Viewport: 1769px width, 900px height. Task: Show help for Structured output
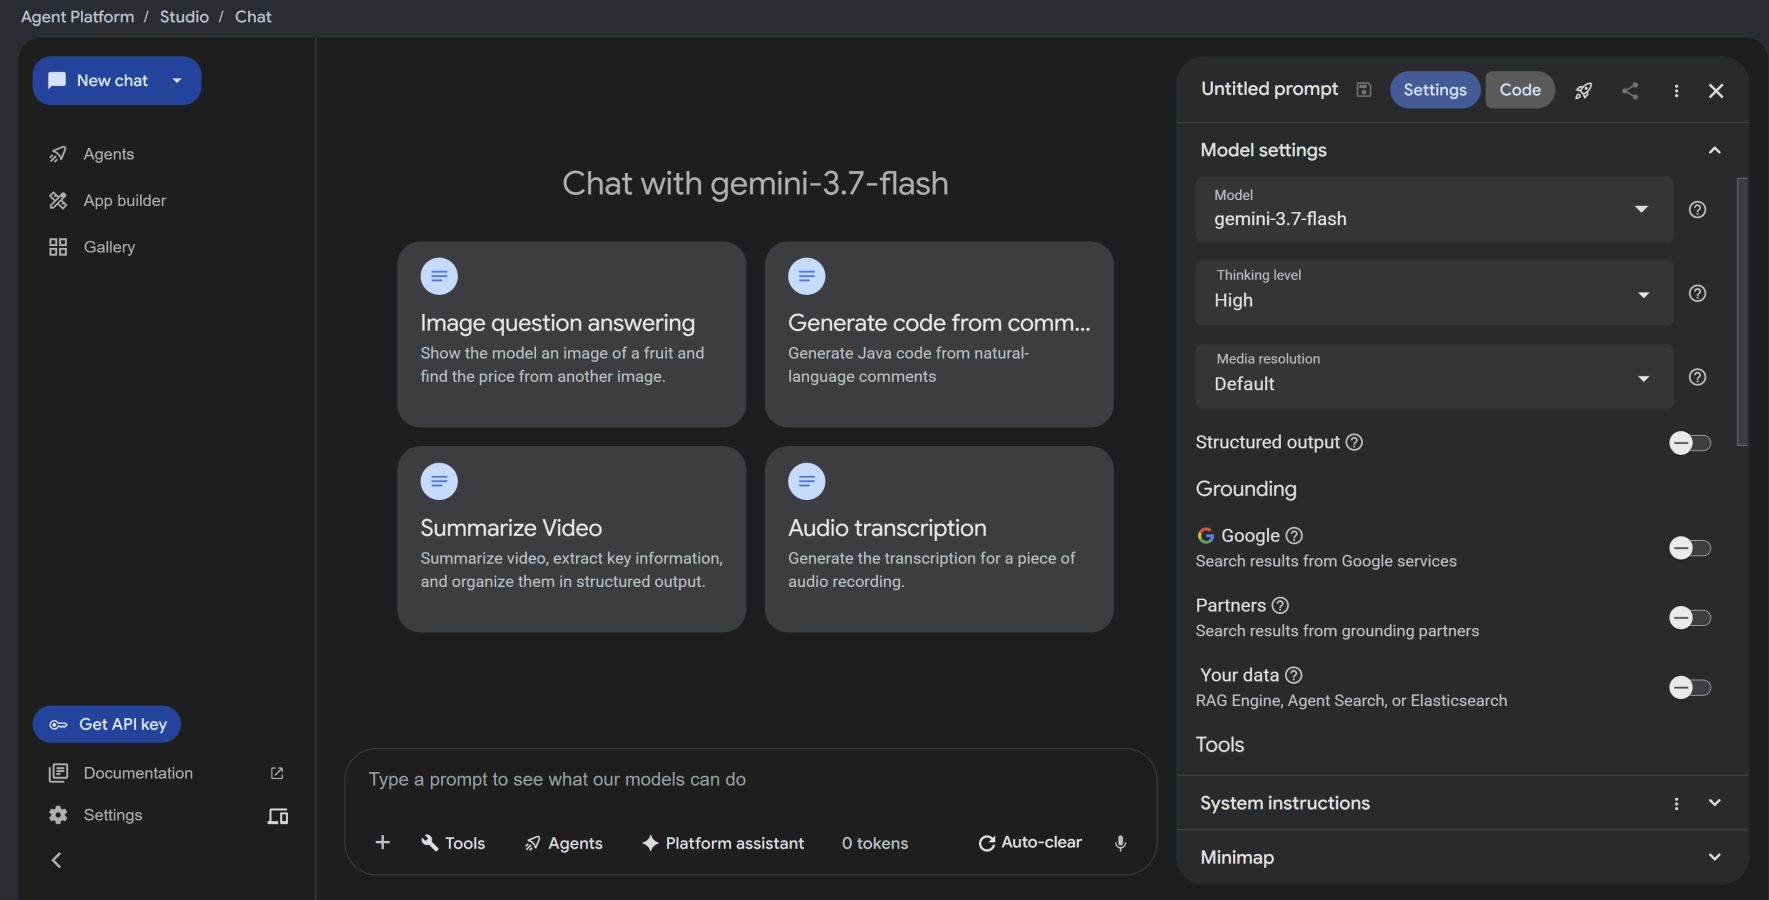[x=1354, y=442]
